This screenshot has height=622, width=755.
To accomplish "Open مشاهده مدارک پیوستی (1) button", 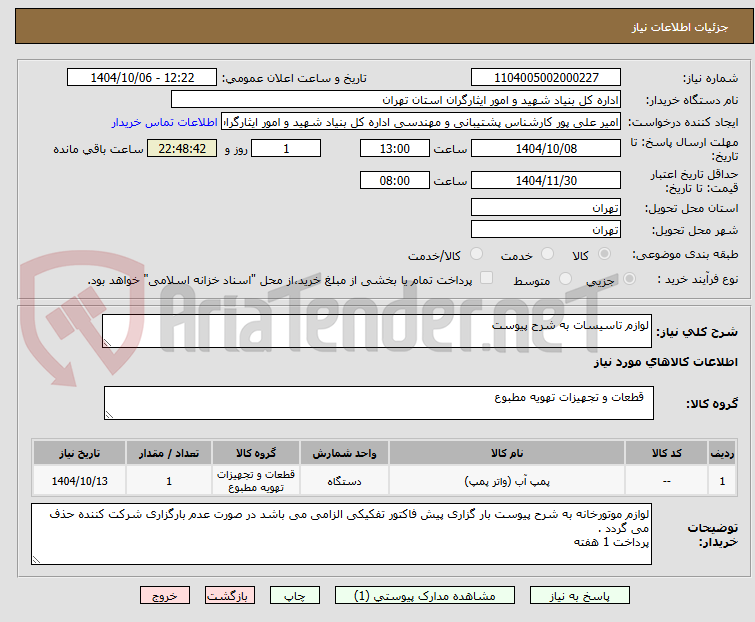I will click(425, 596).
